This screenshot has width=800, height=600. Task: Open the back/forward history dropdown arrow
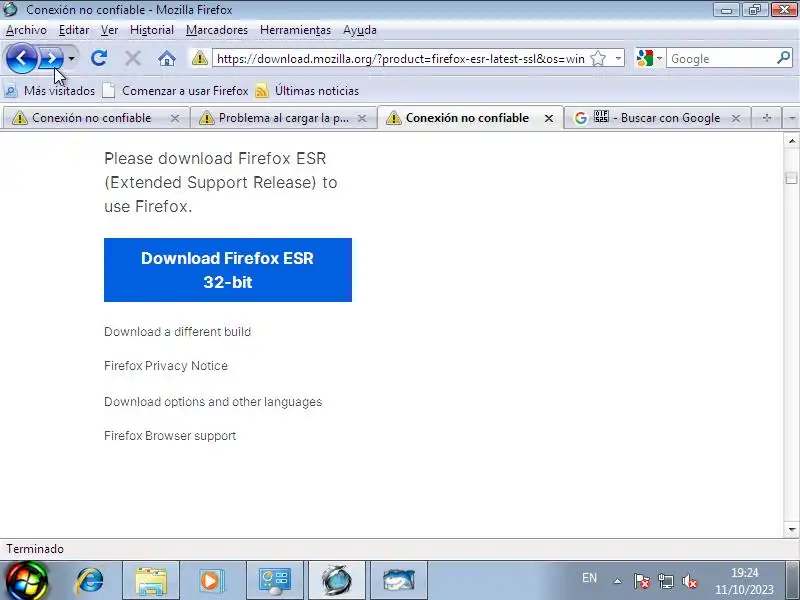(71, 59)
